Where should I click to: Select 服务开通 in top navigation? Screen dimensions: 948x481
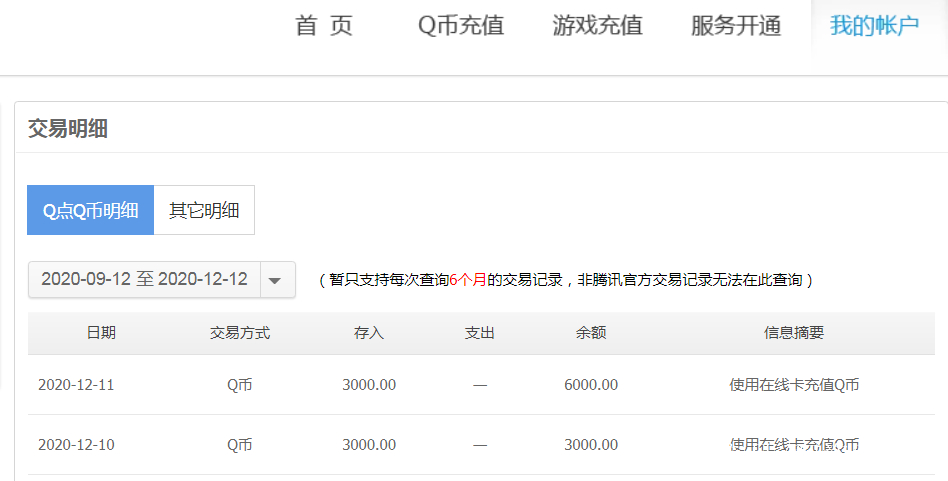(x=736, y=27)
